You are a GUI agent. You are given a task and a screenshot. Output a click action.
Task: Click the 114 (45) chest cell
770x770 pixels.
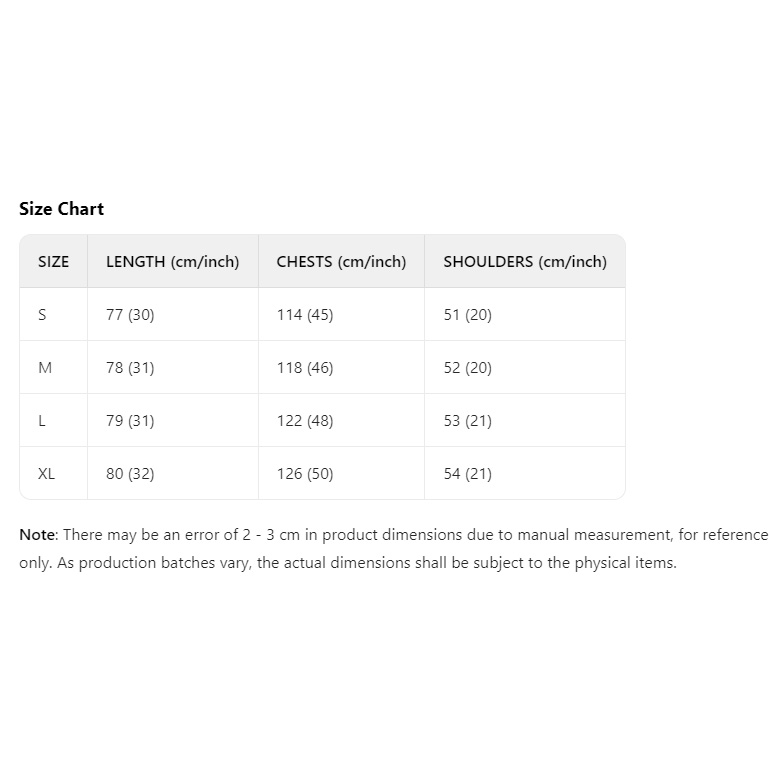click(x=305, y=314)
